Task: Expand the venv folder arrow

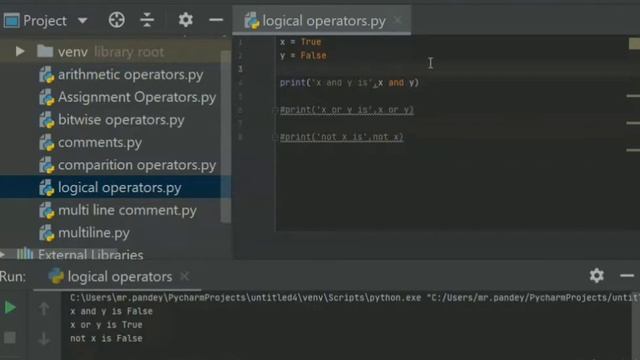Action: tap(20, 51)
